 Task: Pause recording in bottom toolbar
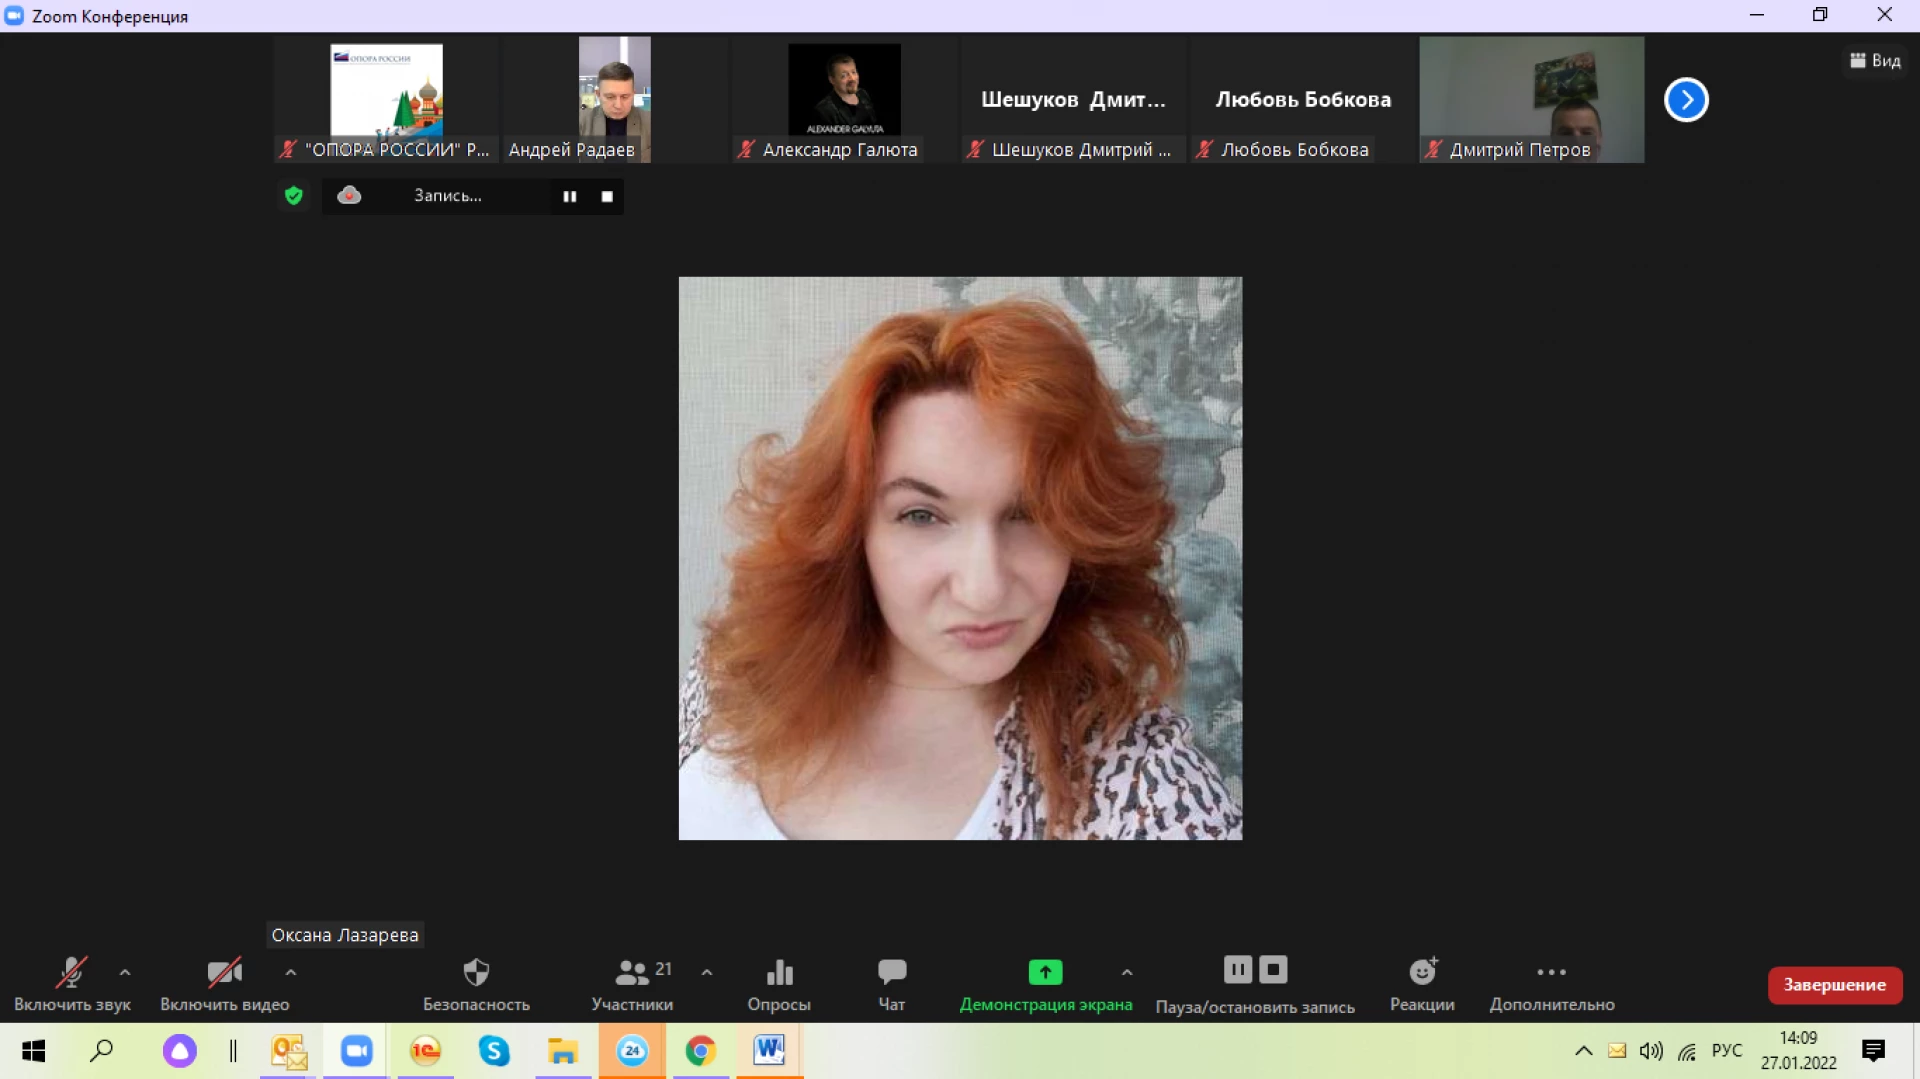coord(1238,969)
